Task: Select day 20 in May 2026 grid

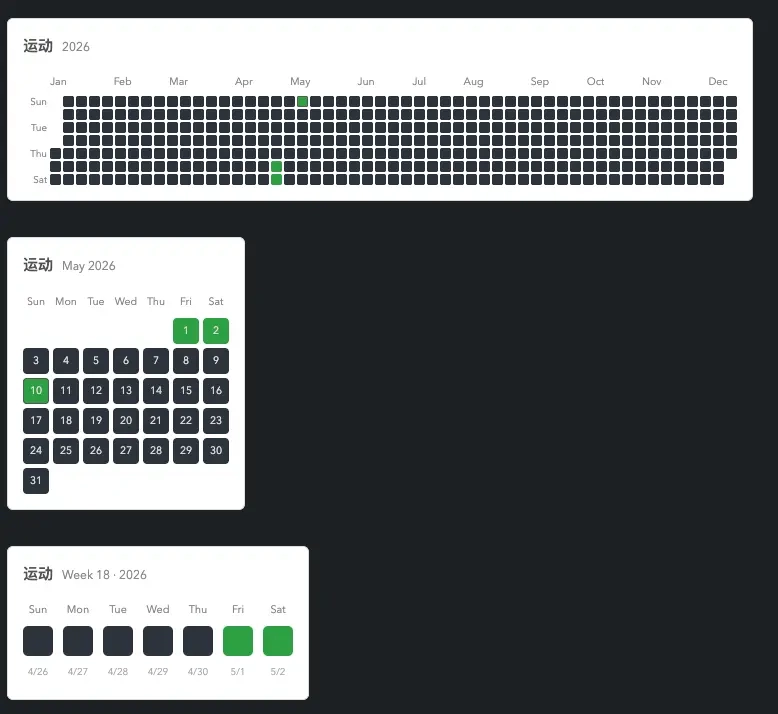Action: click(126, 420)
